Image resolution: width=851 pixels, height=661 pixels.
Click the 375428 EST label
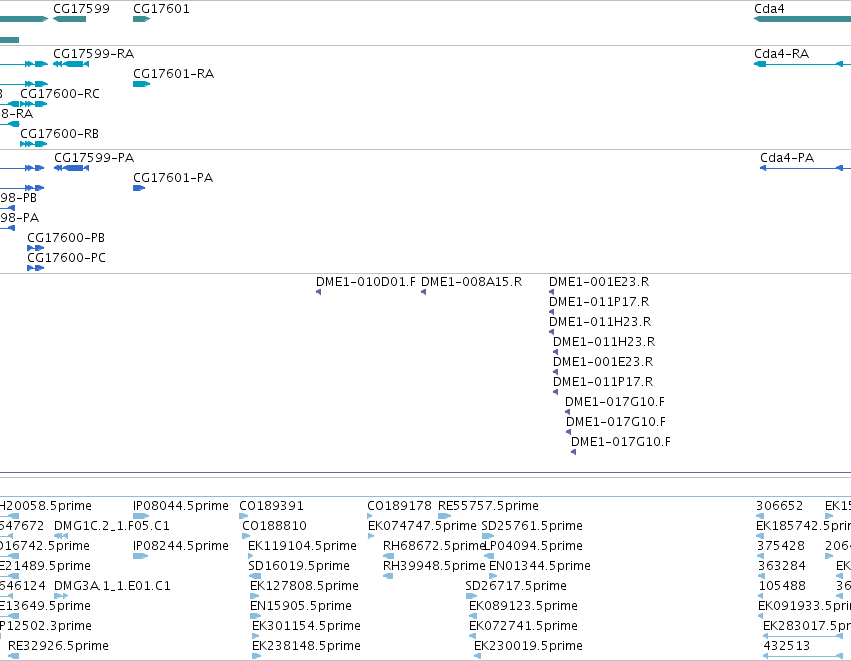point(781,546)
